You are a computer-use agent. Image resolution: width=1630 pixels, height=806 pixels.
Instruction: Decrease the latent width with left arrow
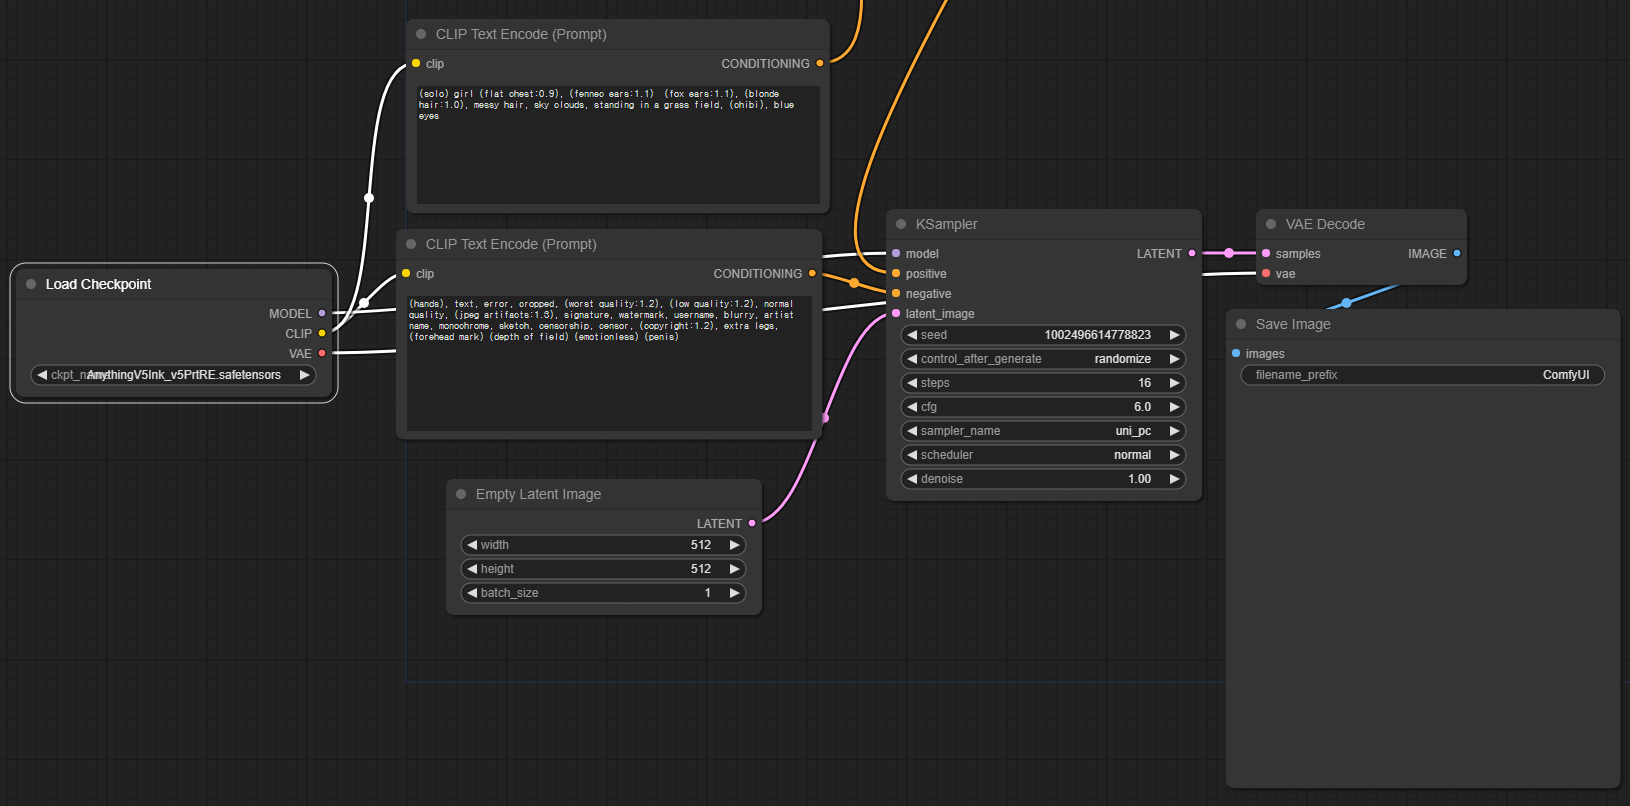(472, 545)
